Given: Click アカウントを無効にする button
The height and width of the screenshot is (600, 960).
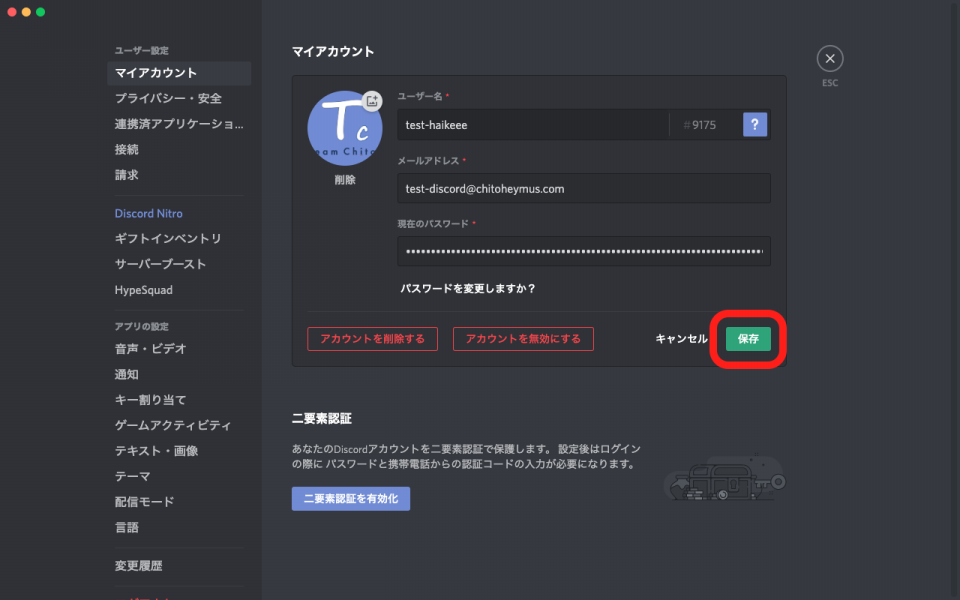Looking at the screenshot, I should pos(523,339).
